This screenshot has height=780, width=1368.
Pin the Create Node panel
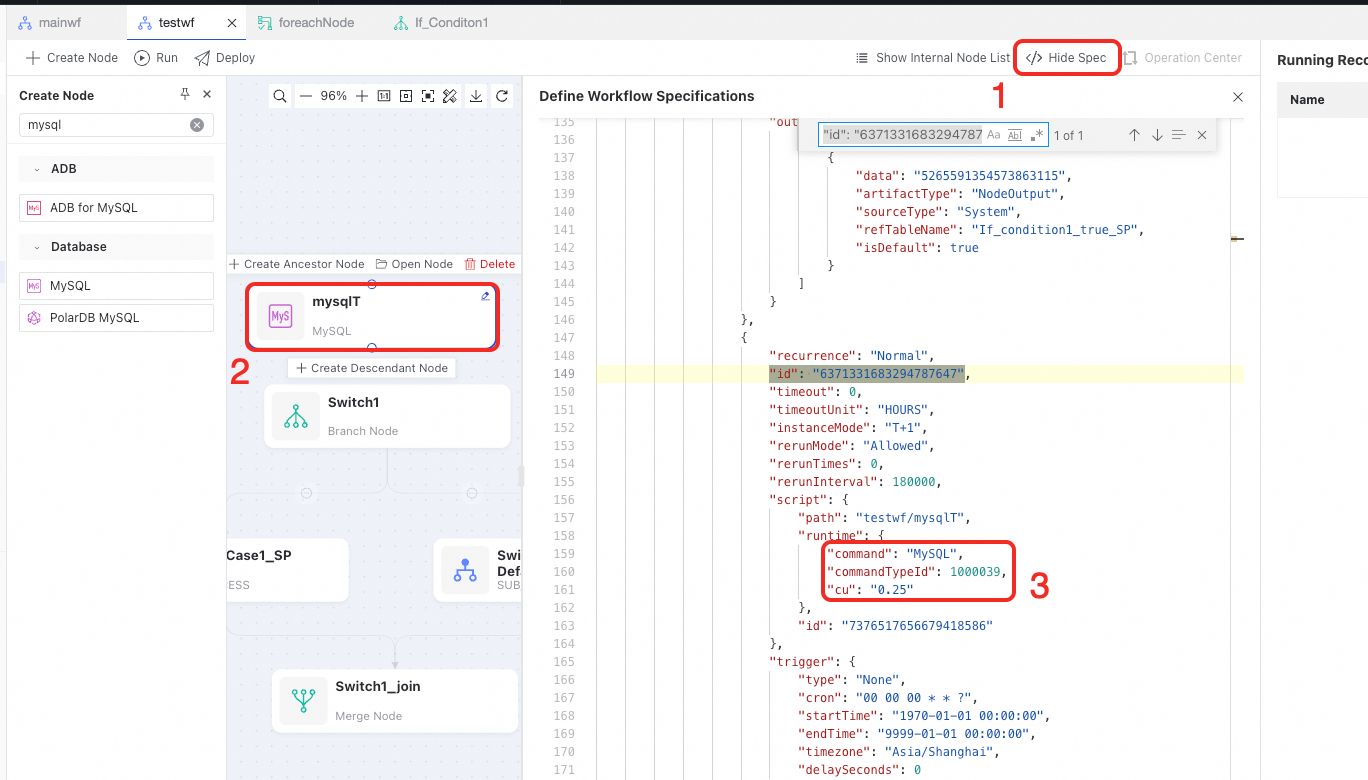184,94
